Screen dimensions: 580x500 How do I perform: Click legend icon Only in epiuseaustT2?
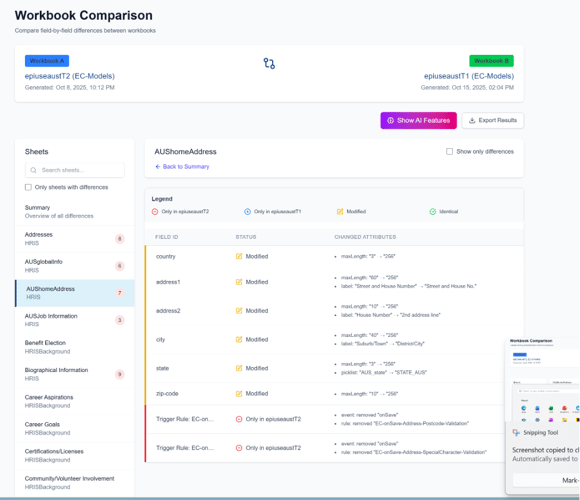(155, 212)
